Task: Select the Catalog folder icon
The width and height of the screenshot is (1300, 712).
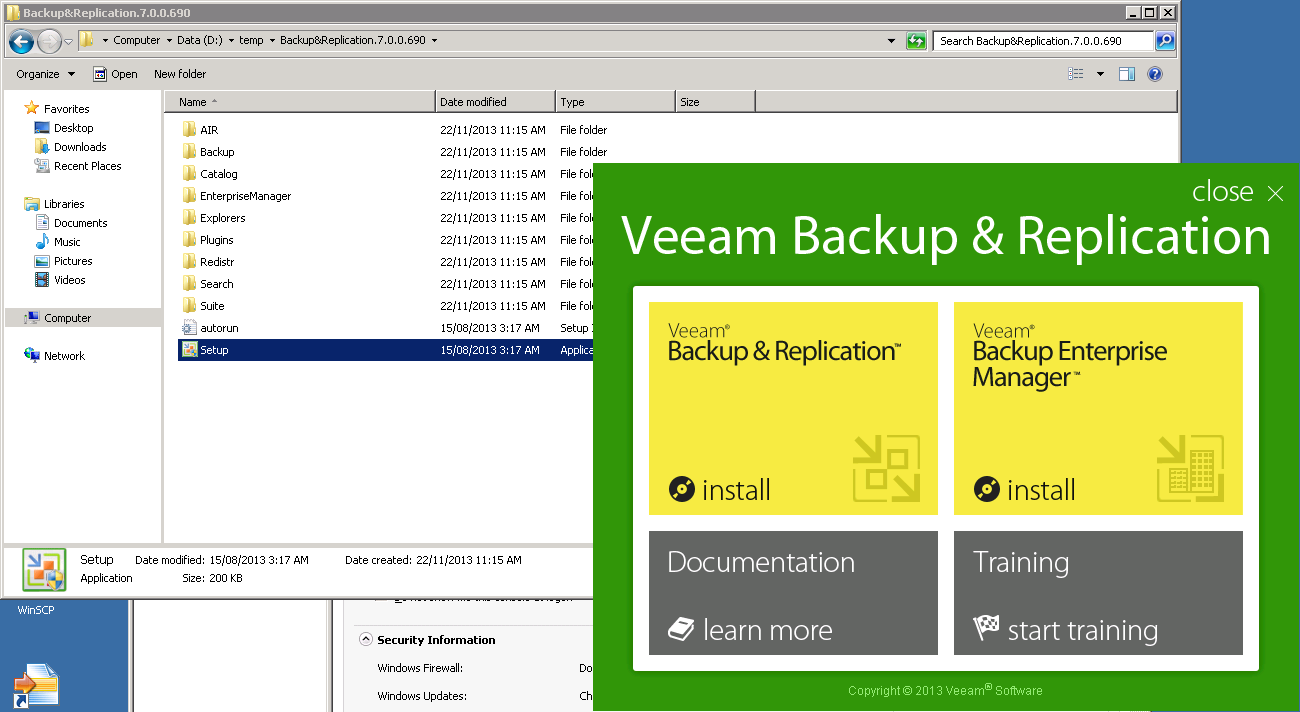Action: pyautogui.click(x=190, y=174)
